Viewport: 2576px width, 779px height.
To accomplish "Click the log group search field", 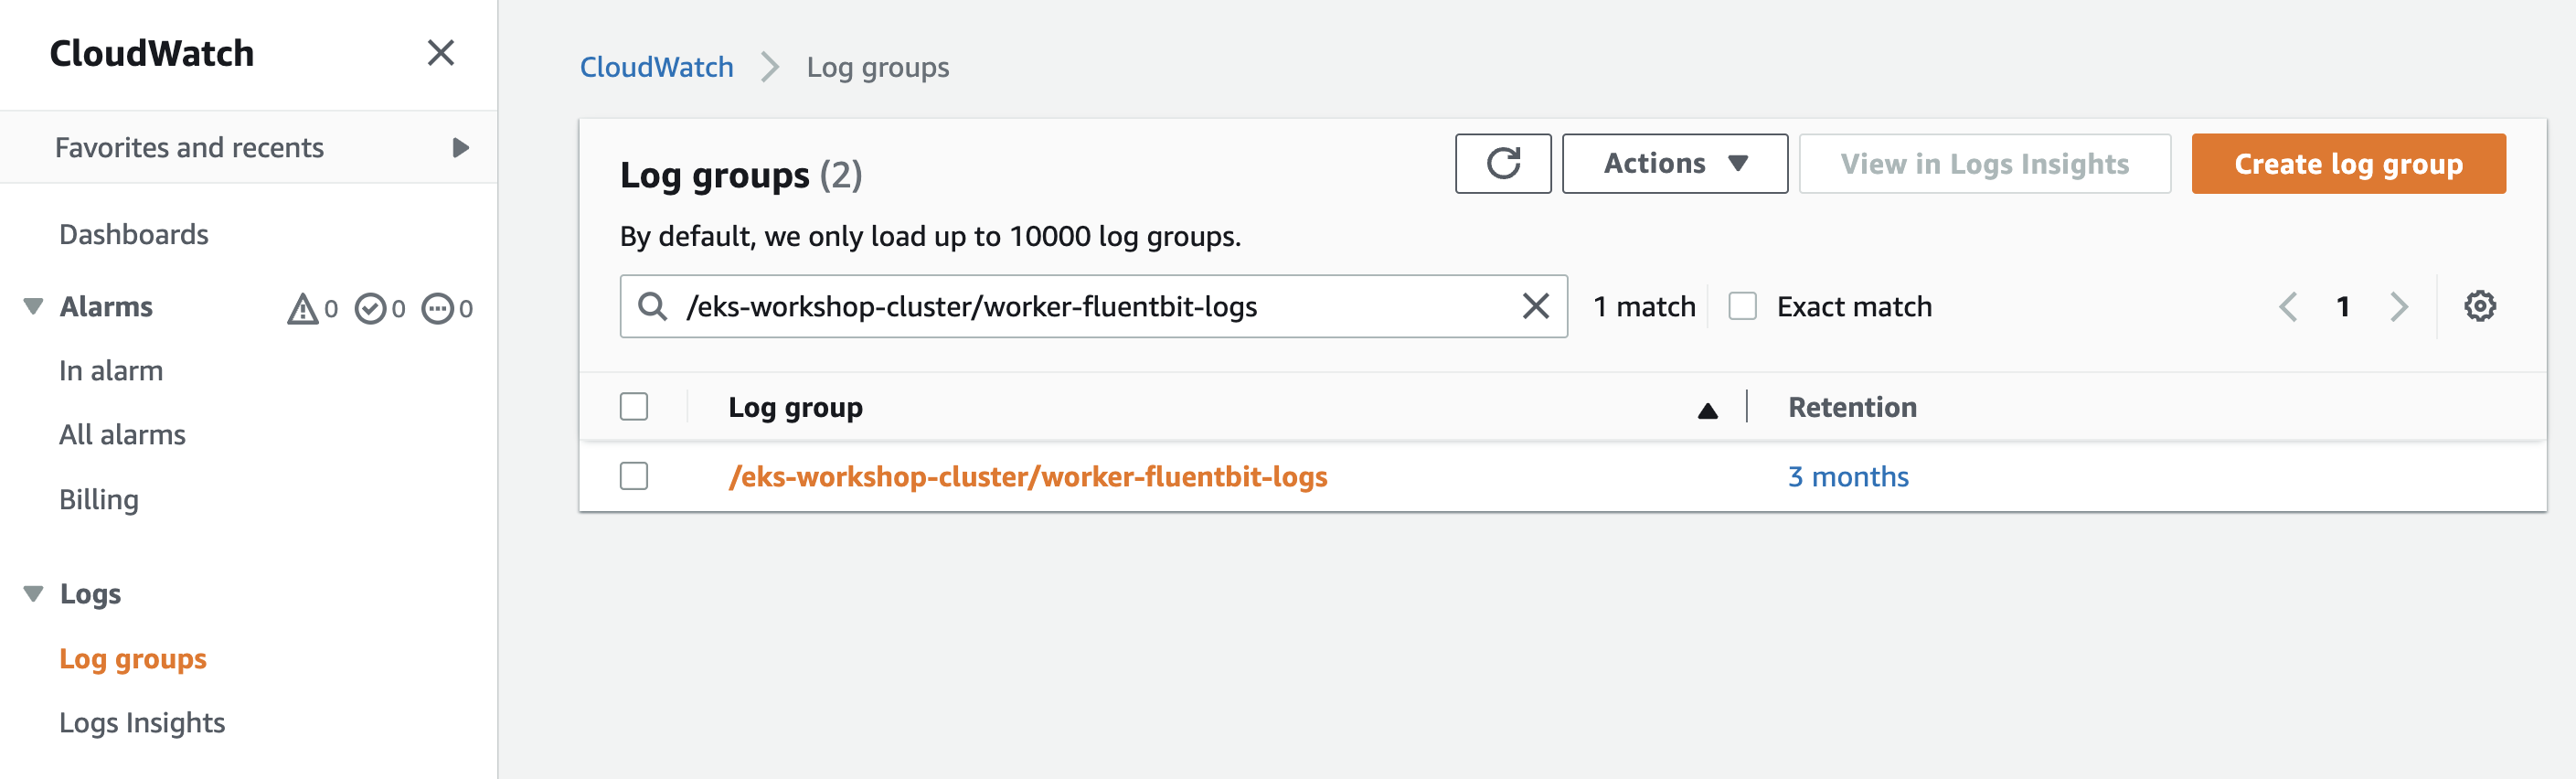I will [1093, 306].
